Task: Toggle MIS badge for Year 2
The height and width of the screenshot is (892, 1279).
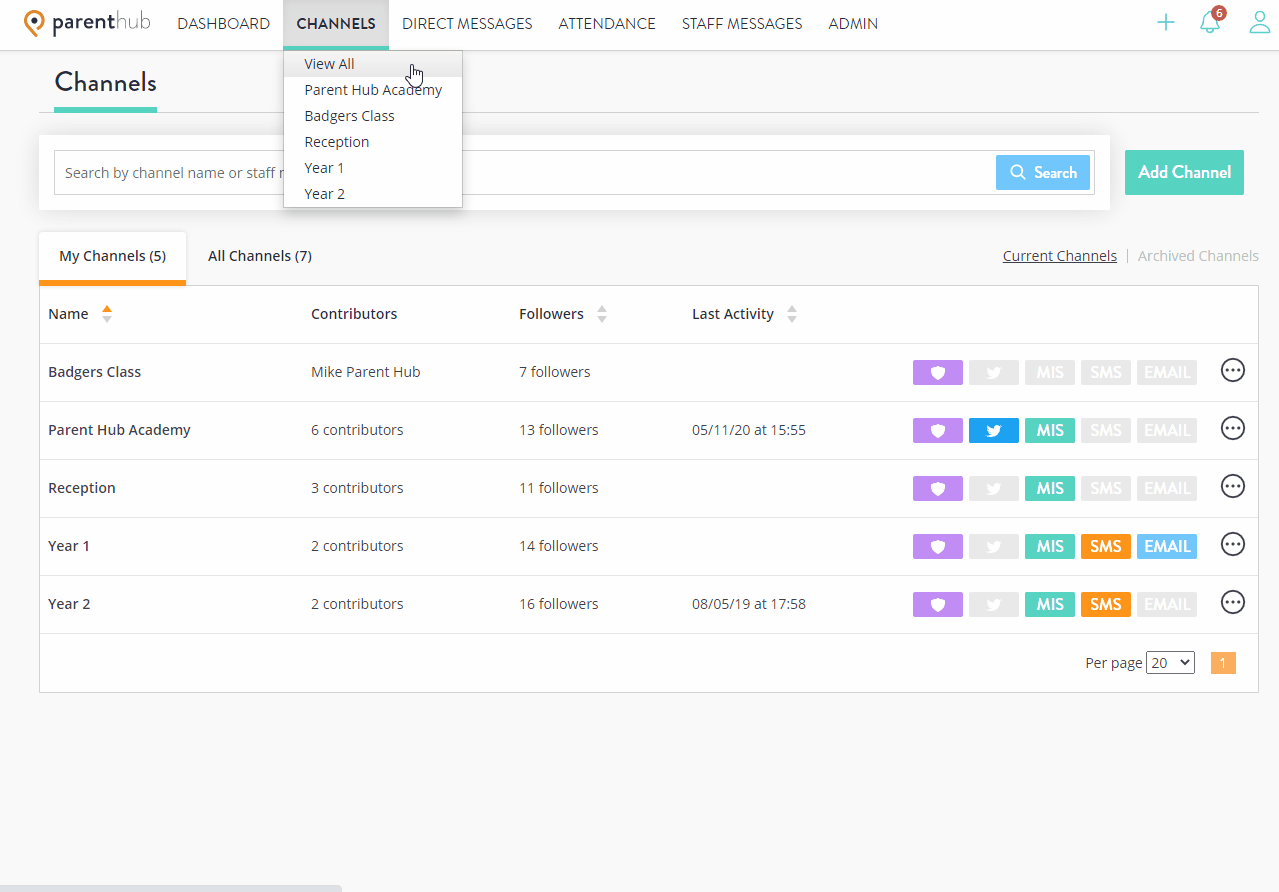Action: (1050, 604)
